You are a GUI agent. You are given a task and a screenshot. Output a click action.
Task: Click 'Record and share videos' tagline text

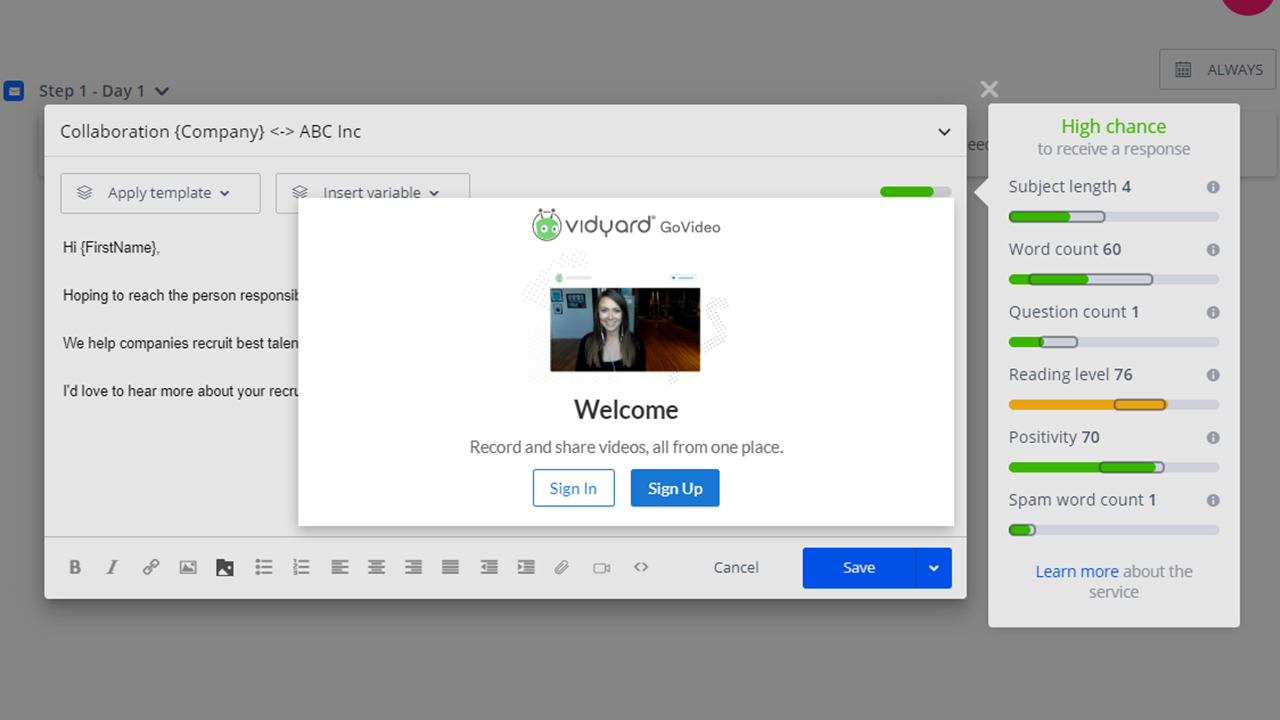tap(626, 447)
